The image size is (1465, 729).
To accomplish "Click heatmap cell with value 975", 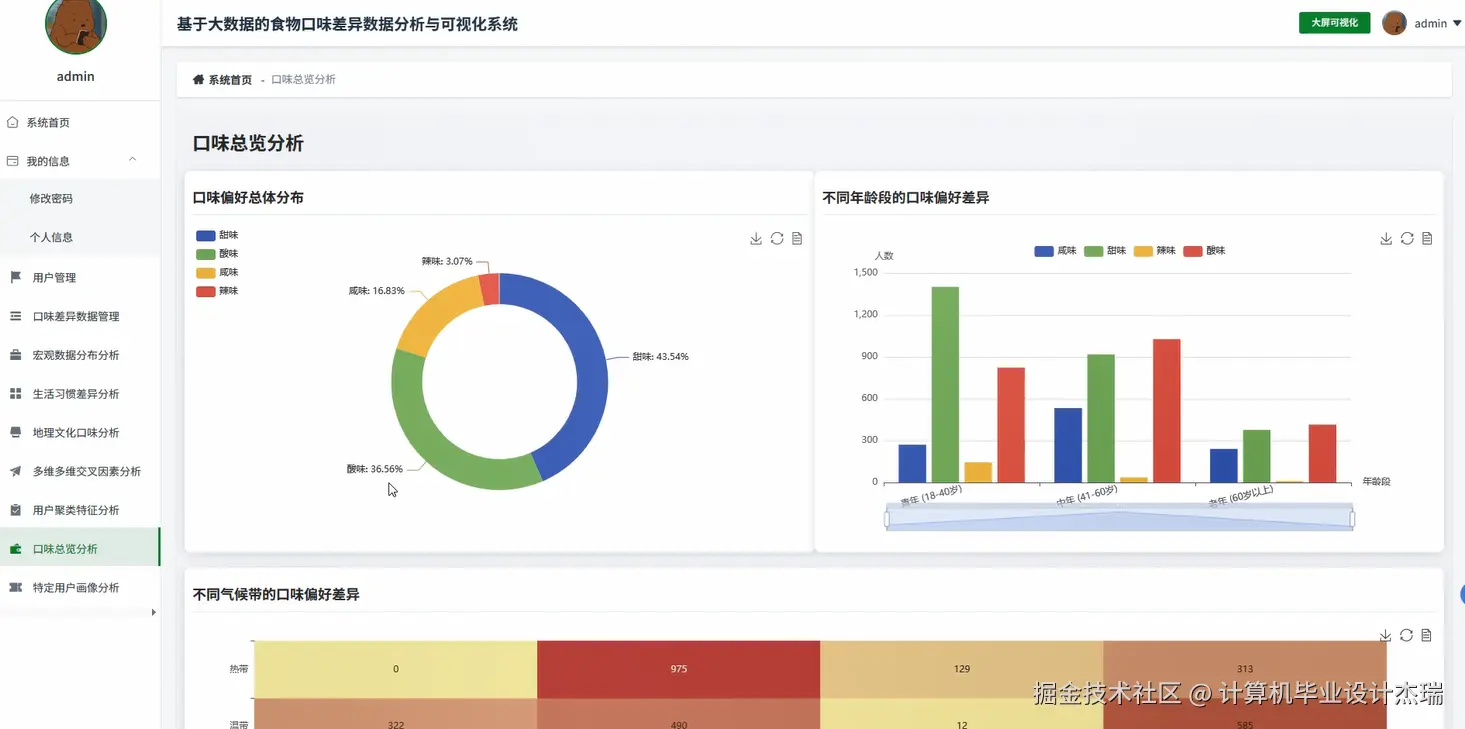I will [679, 669].
